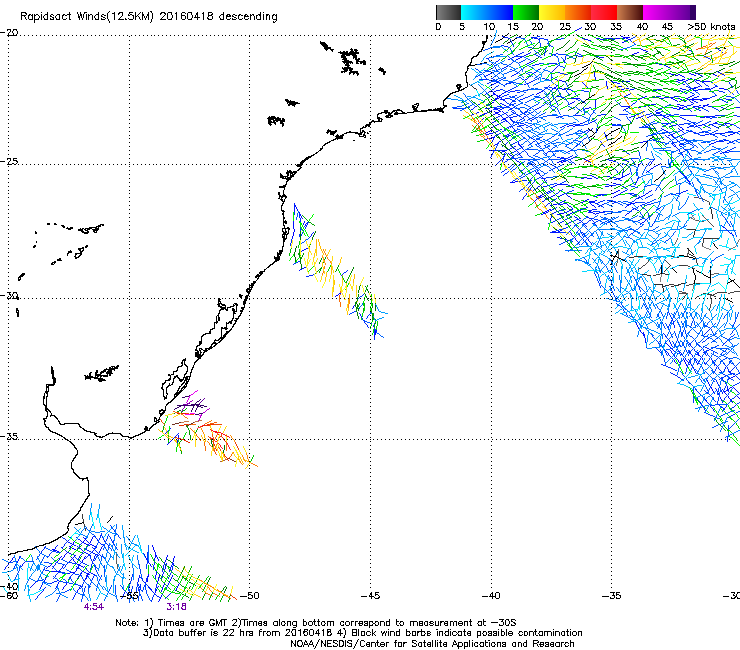Click the "-50" longitude axis label
The image size is (740, 650).
coord(250,596)
